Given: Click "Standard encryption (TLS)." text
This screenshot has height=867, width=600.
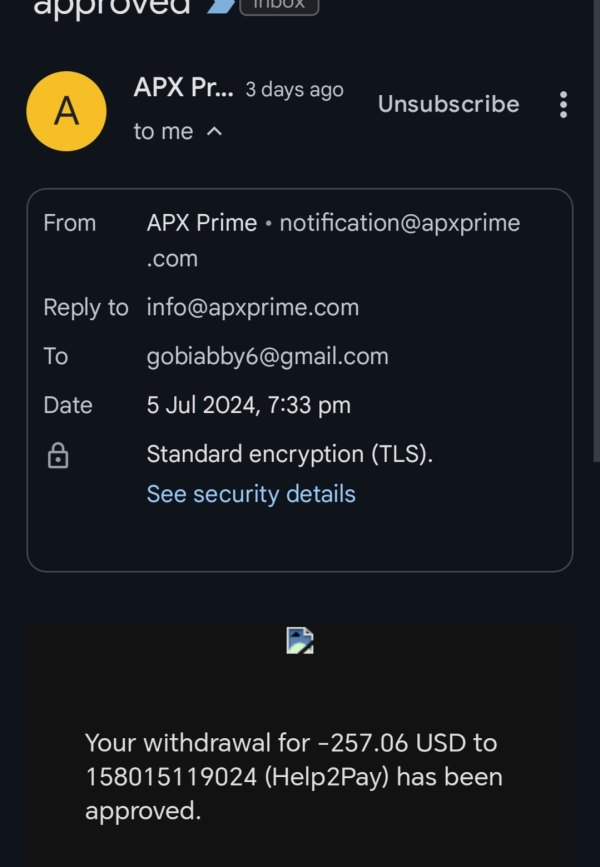Looking at the screenshot, I should tap(290, 454).
